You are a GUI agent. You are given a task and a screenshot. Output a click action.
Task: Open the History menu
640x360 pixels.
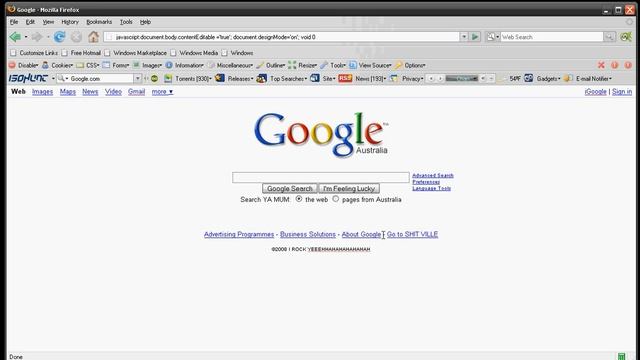pyautogui.click(x=70, y=22)
